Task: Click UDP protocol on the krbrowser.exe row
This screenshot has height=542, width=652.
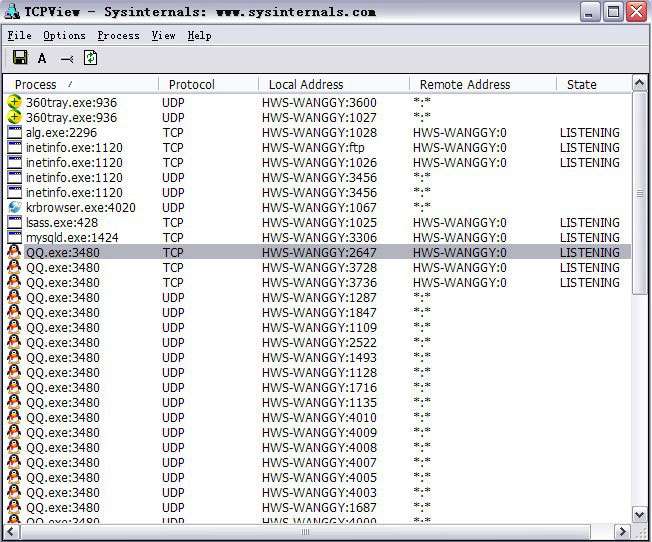Action: [173, 208]
